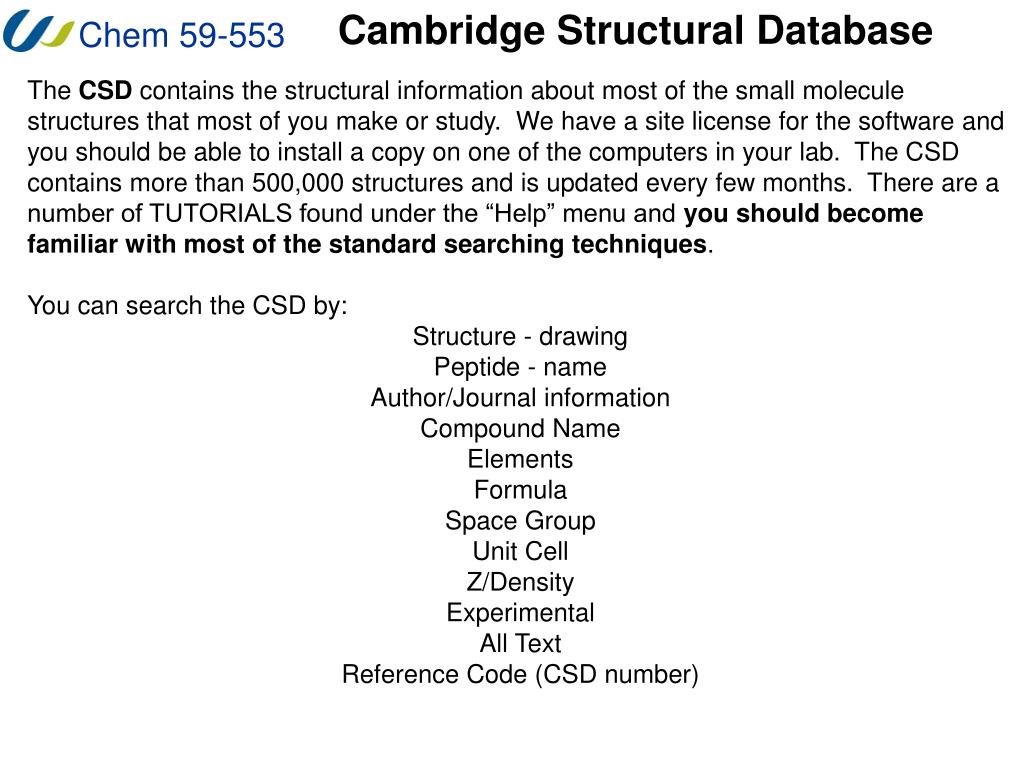The image size is (1024, 768).
Task: Choose 'Author/Journal information' list item
Action: click(x=520, y=398)
